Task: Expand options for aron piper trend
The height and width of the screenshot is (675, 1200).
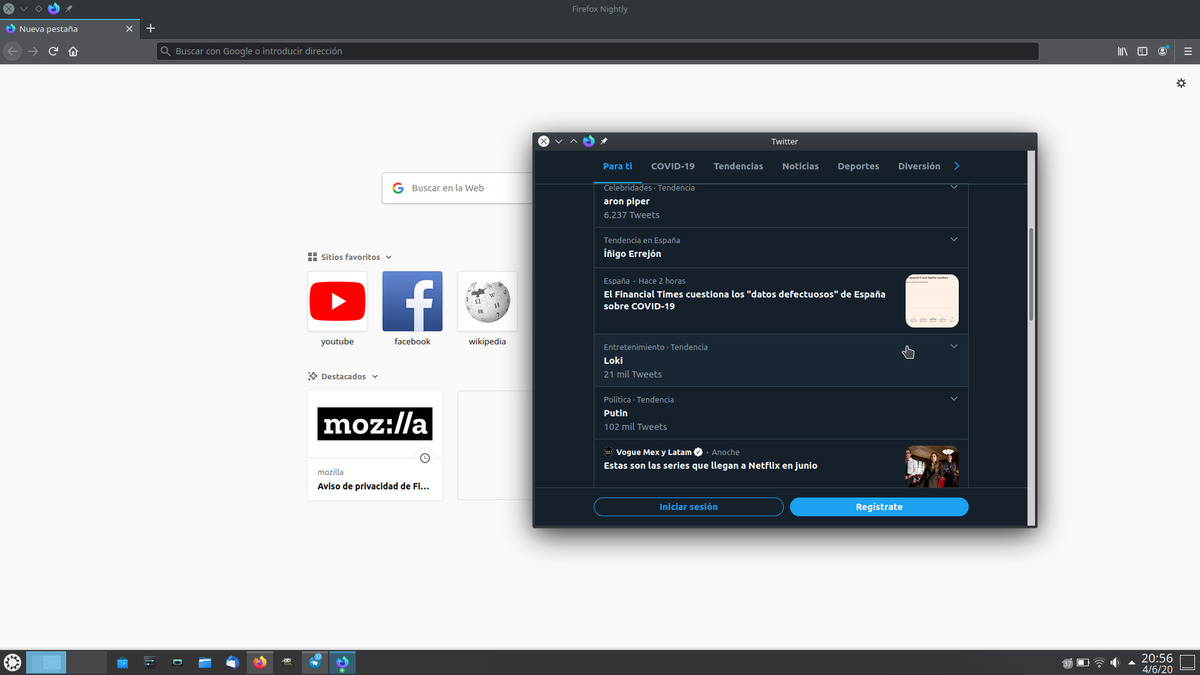Action: point(954,188)
